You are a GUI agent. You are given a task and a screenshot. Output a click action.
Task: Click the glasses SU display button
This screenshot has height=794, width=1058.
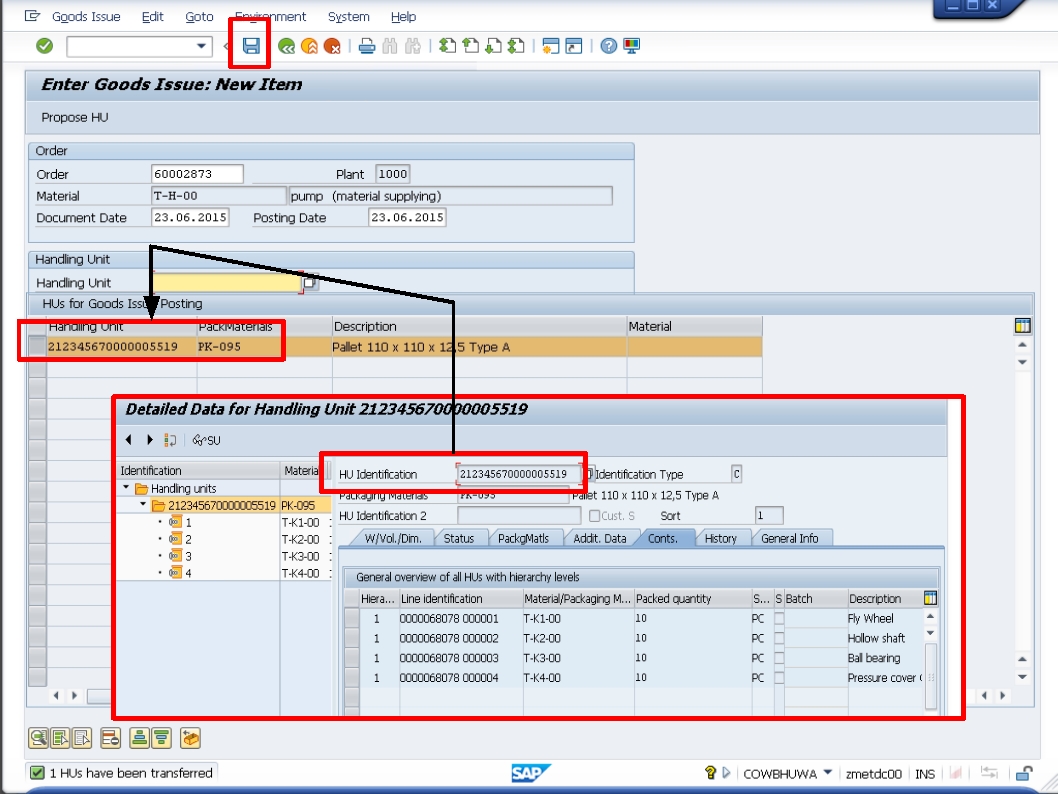pyautogui.click(x=207, y=440)
